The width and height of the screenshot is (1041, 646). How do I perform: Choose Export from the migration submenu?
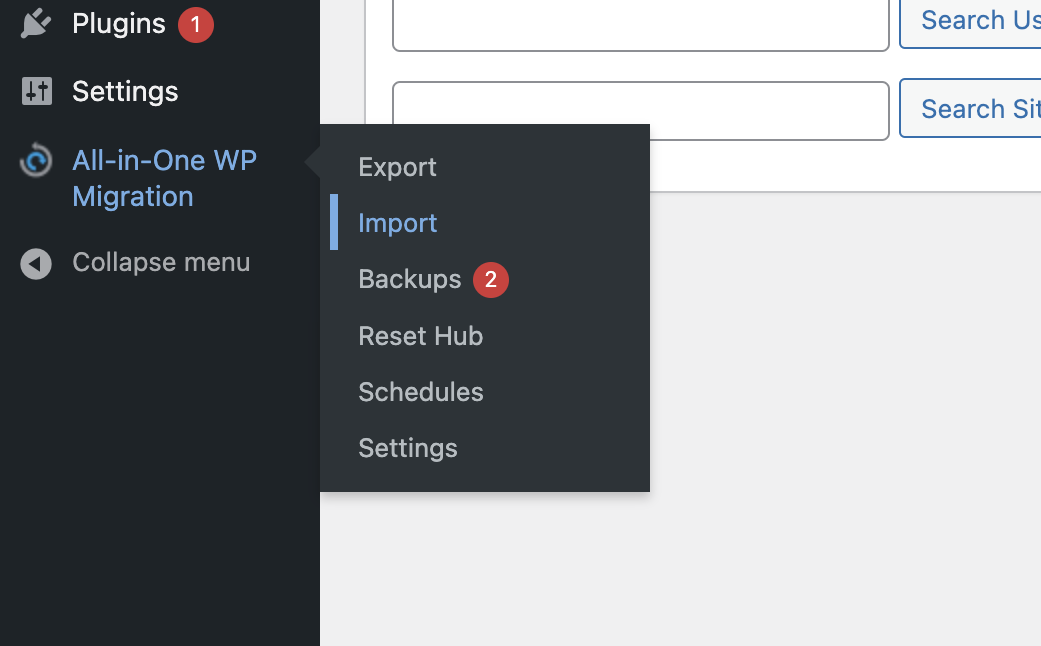pos(397,167)
